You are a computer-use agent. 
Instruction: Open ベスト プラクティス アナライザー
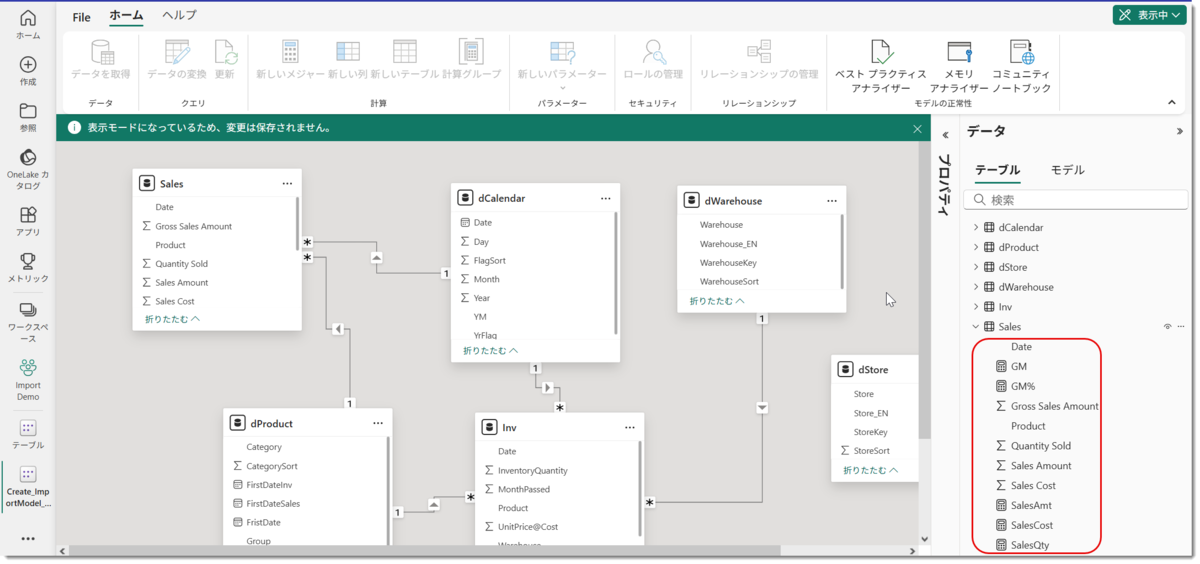point(880,66)
